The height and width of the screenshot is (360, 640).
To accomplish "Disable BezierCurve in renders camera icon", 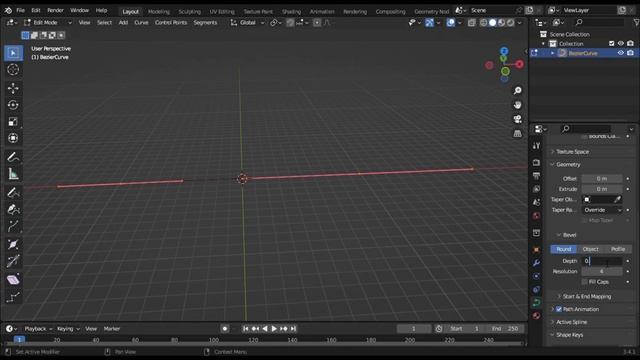I will click(631, 53).
